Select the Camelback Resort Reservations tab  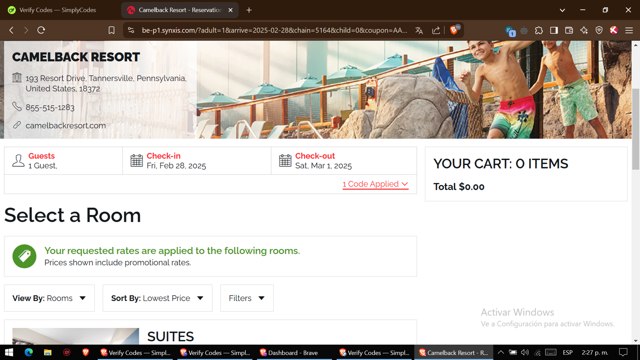tap(180, 10)
